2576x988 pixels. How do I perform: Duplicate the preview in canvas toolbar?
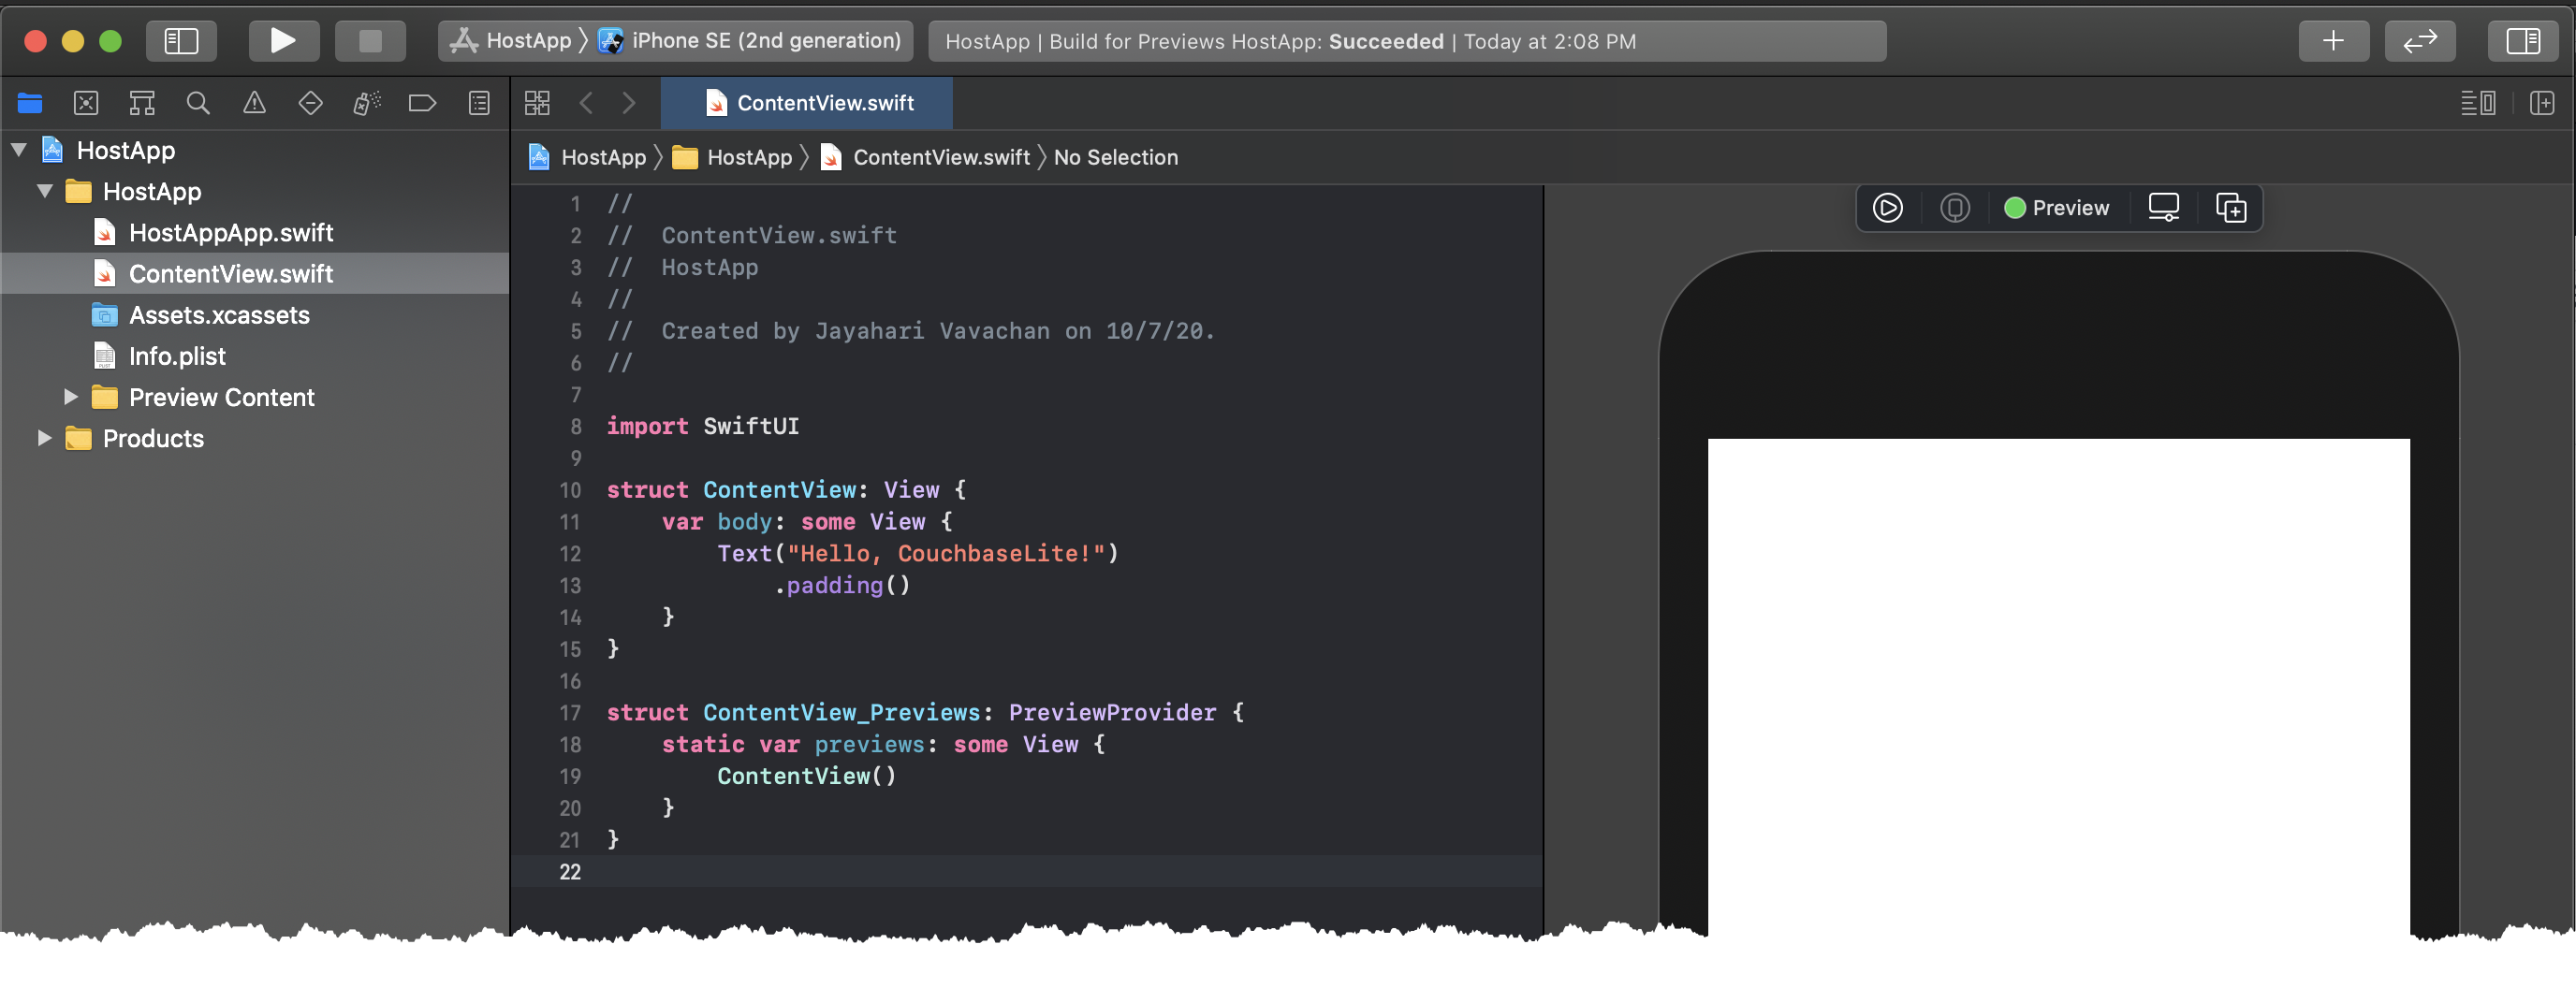tap(2230, 208)
